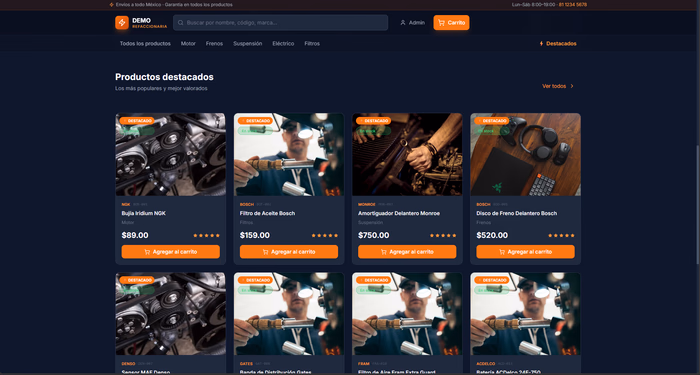The width and height of the screenshot is (700, 375).
Task: Click the $159.00 price
Action: coord(254,235)
